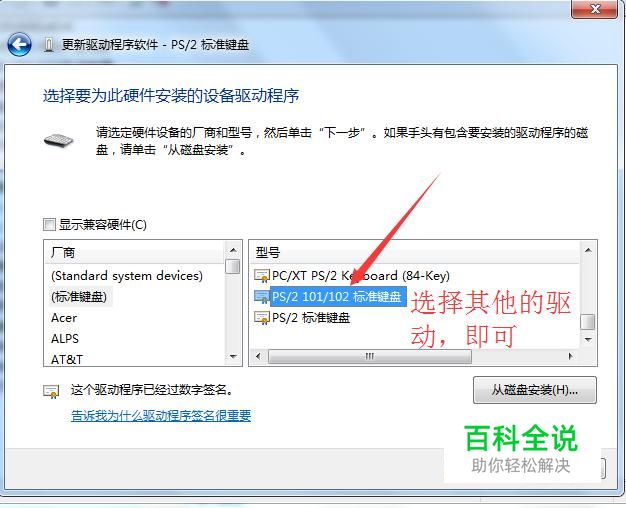Image resolution: width=626 pixels, height=508 pixels.
Task: Go back with the blue arrow button
Action: coord(19,44)
